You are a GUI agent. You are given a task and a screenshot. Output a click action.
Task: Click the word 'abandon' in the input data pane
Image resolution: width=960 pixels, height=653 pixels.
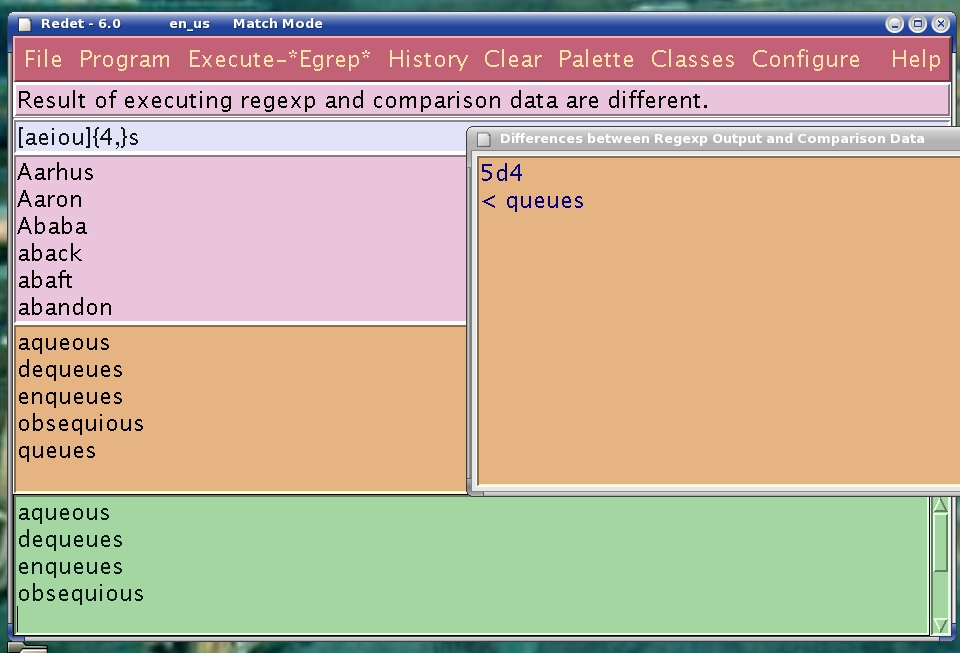[x=64, y=307]
